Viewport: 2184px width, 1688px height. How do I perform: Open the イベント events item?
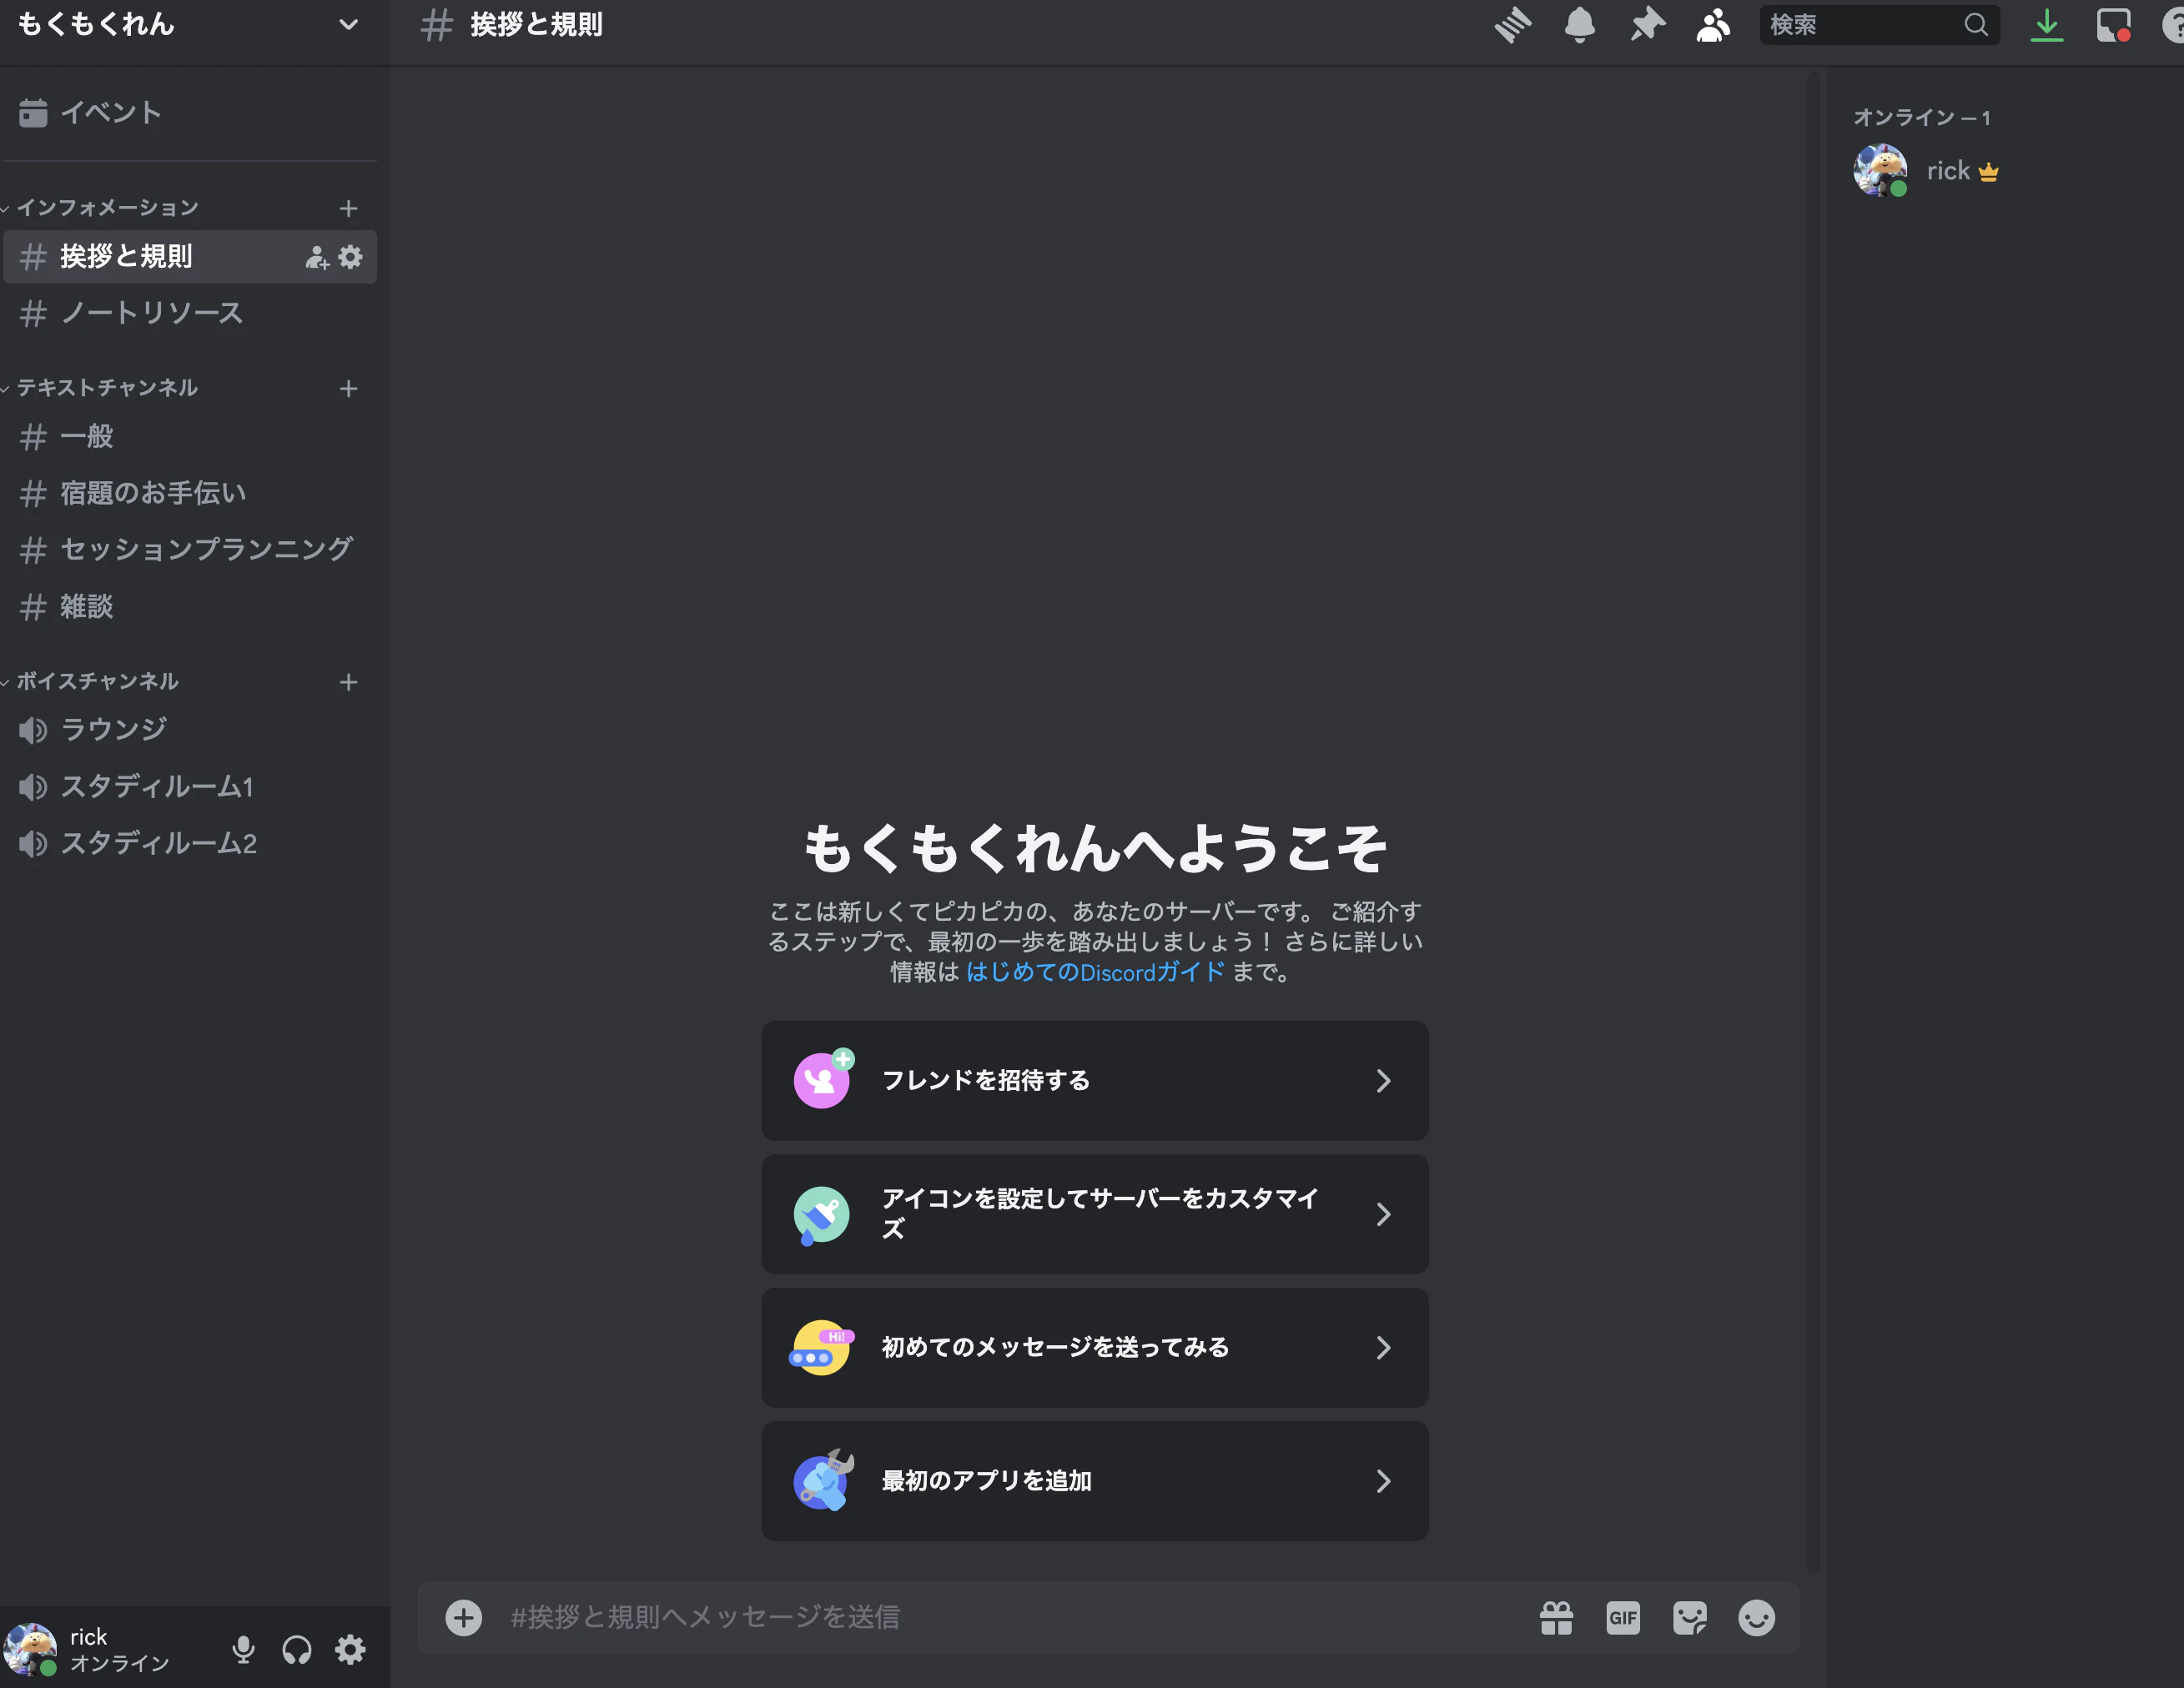(x=190, y=113)
